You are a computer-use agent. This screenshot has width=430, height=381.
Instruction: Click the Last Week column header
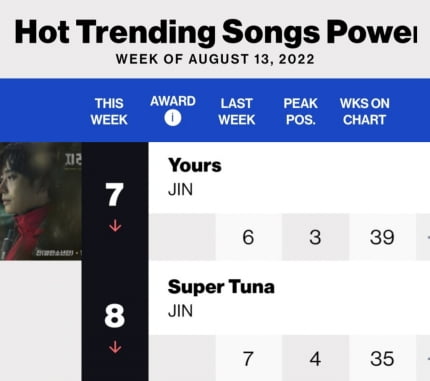[237, 111]
